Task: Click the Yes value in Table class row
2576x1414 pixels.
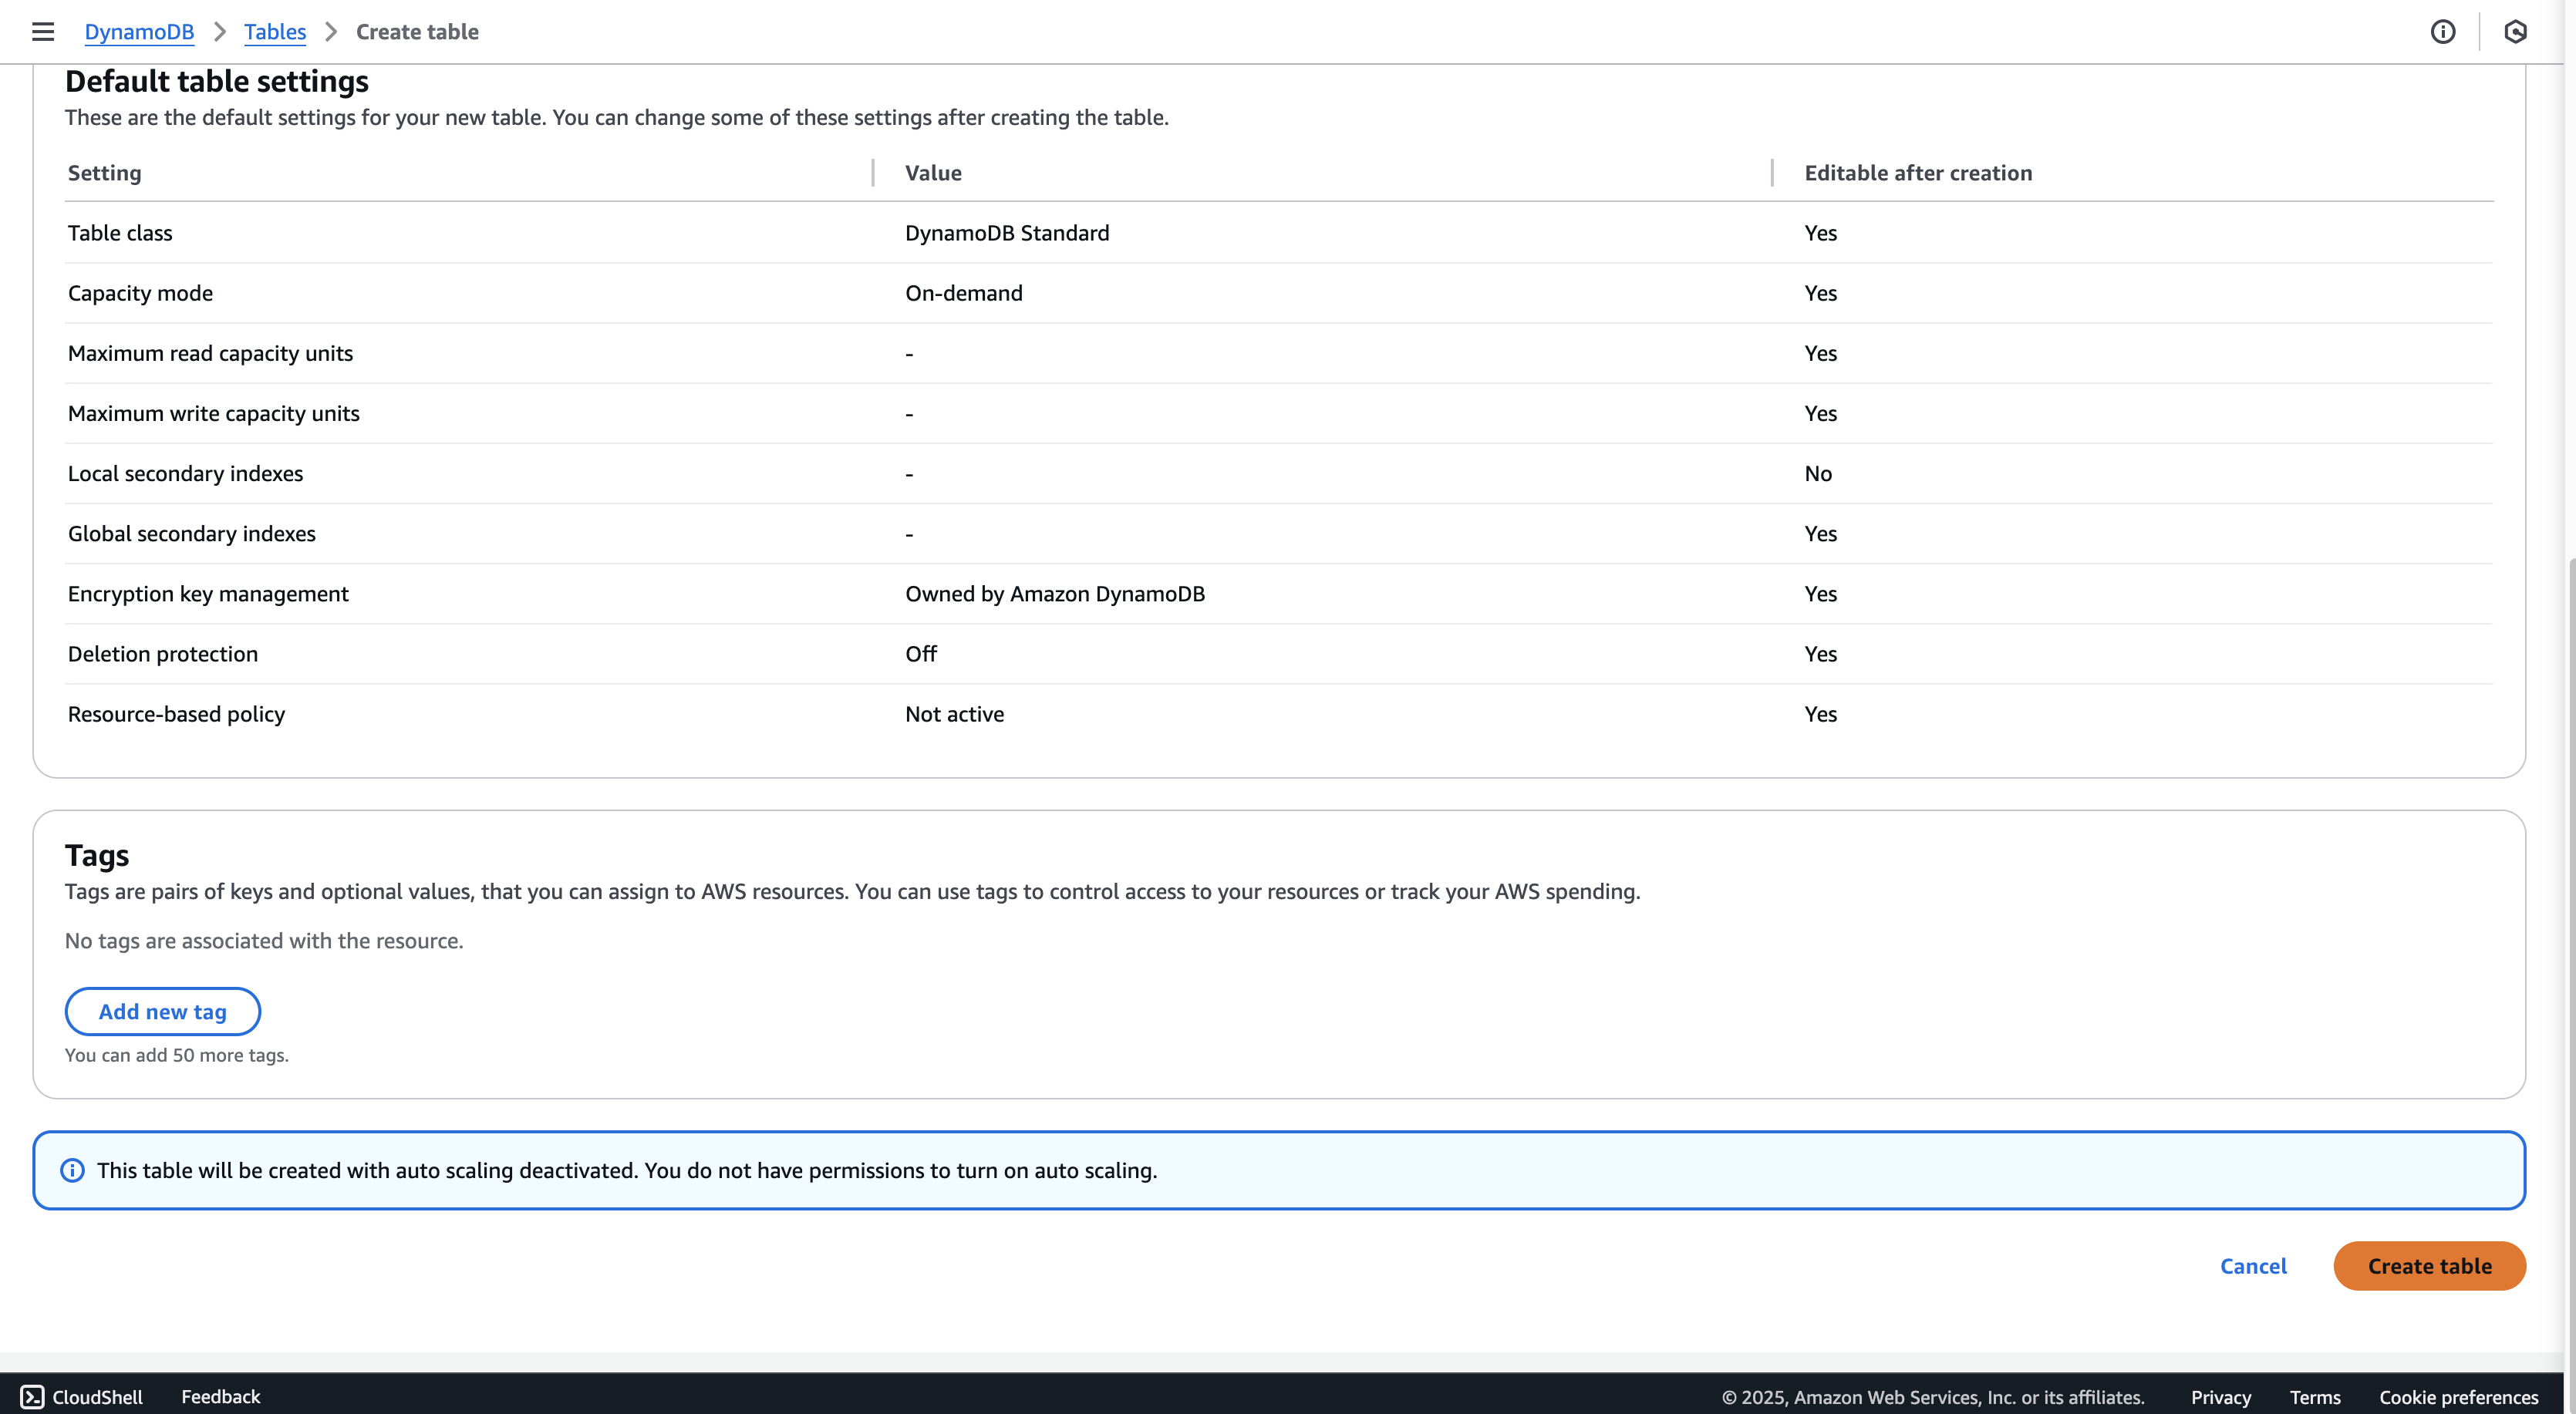Action: [1820, 233]
